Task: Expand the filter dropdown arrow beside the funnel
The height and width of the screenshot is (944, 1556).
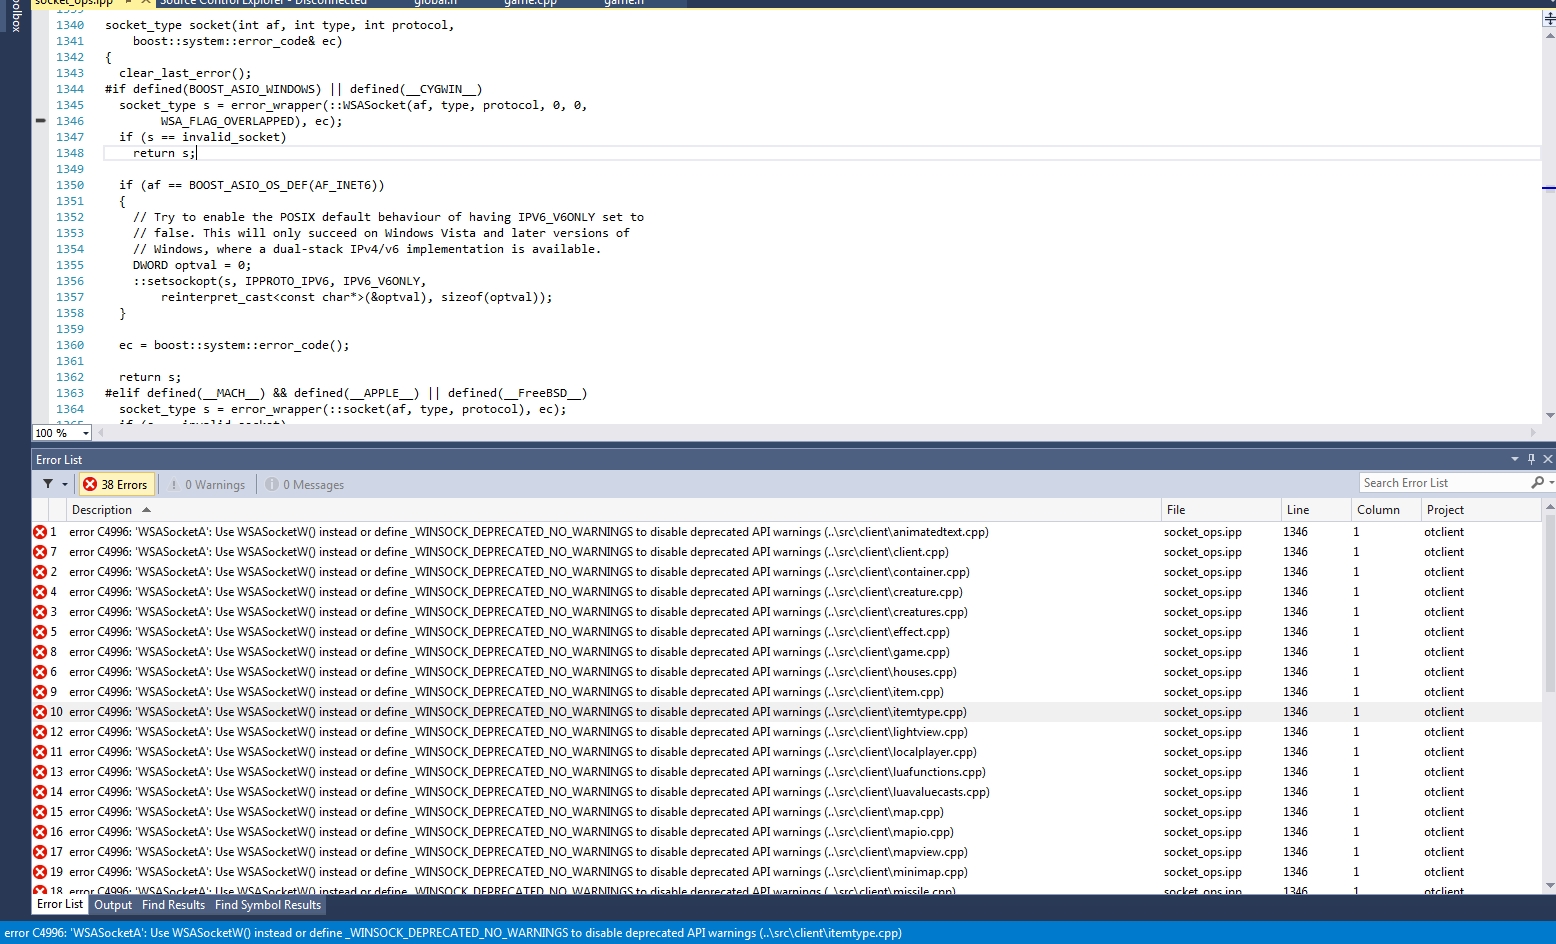Action: (65, 484)
